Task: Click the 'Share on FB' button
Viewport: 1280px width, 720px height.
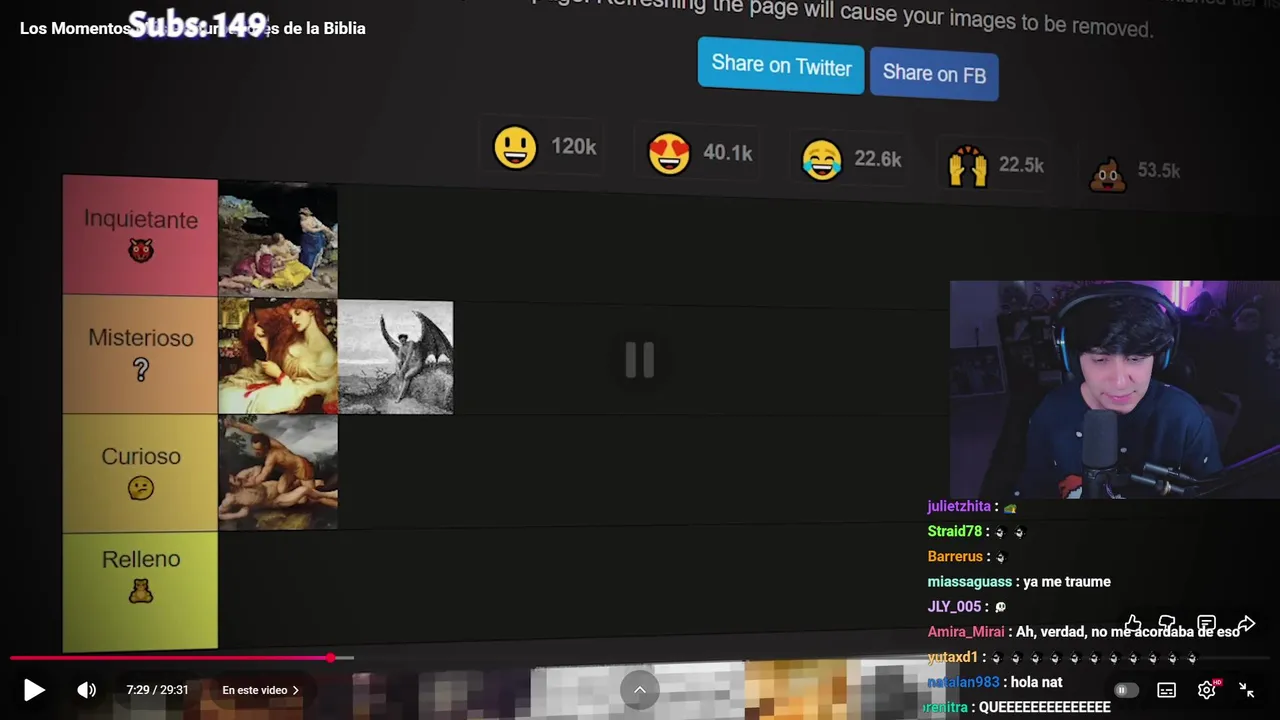Action: pyautogui.click(x=934, y=73)
